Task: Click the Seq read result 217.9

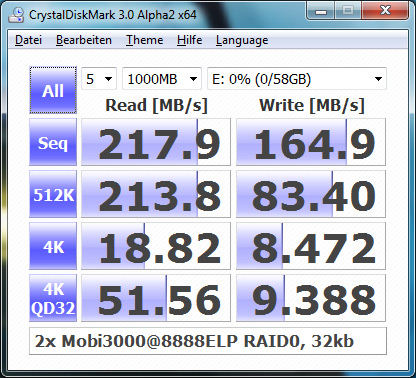Action: point(156,142)
